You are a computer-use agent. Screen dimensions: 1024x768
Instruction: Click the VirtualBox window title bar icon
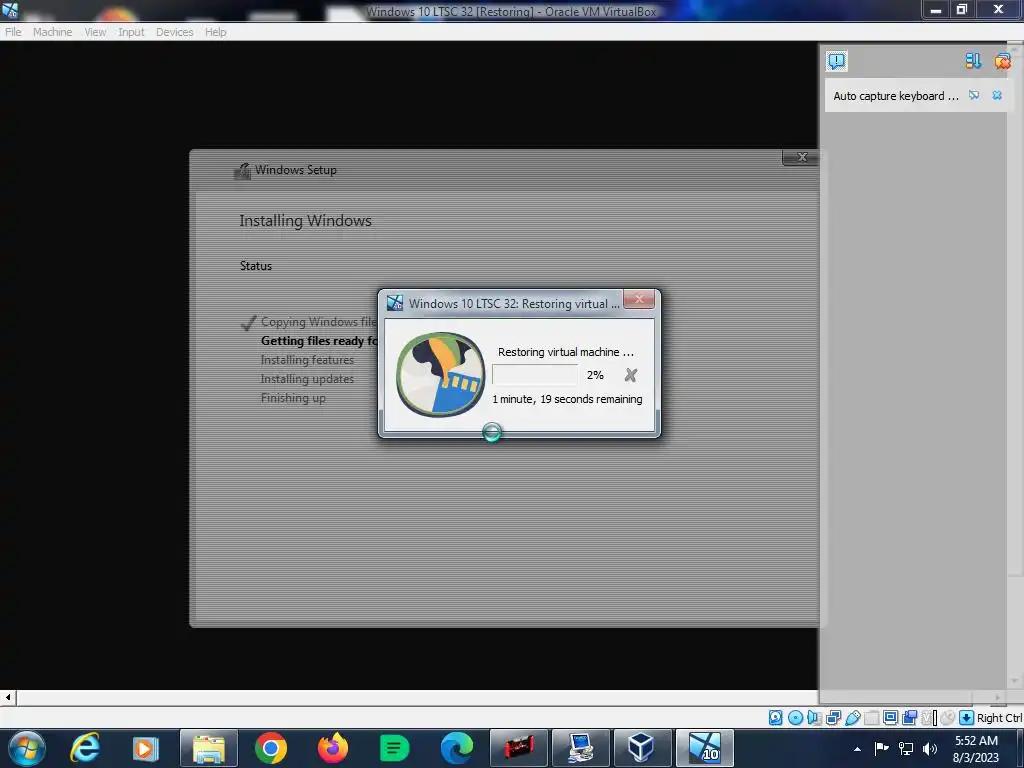coord(9,9)
